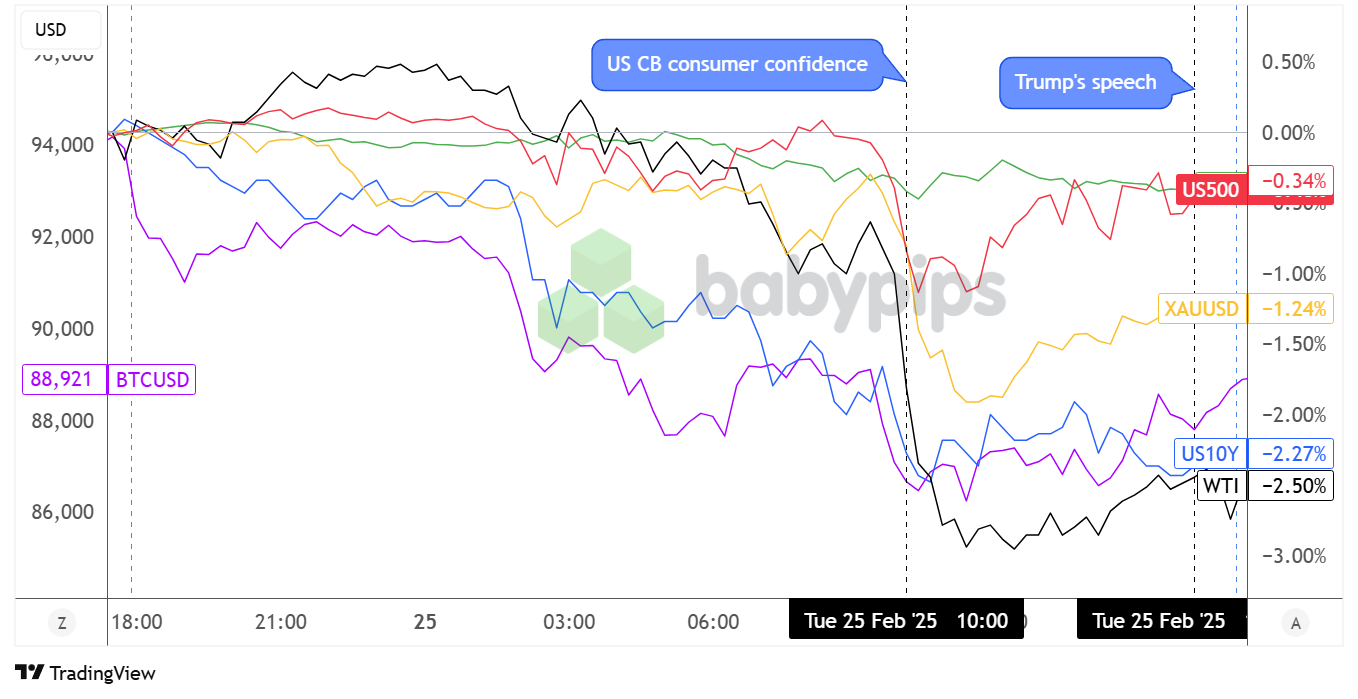Toggle the A auto-scale button
The image size is (1358, 699).
coord(1295,623)
